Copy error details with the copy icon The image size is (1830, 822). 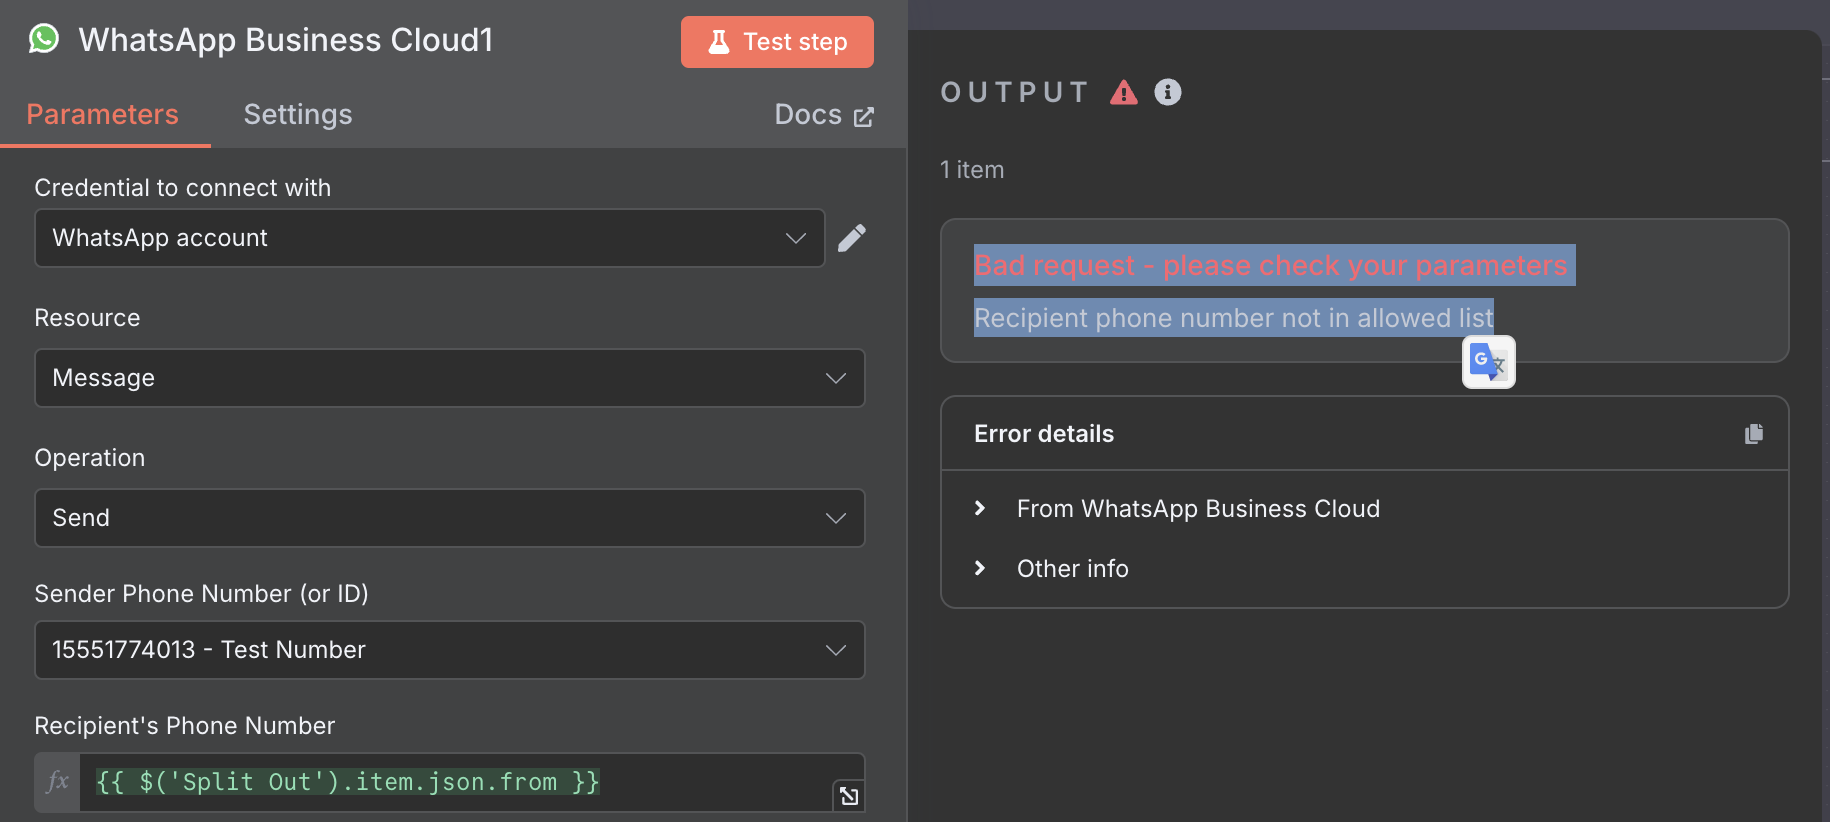click(x=1754, y=434)
